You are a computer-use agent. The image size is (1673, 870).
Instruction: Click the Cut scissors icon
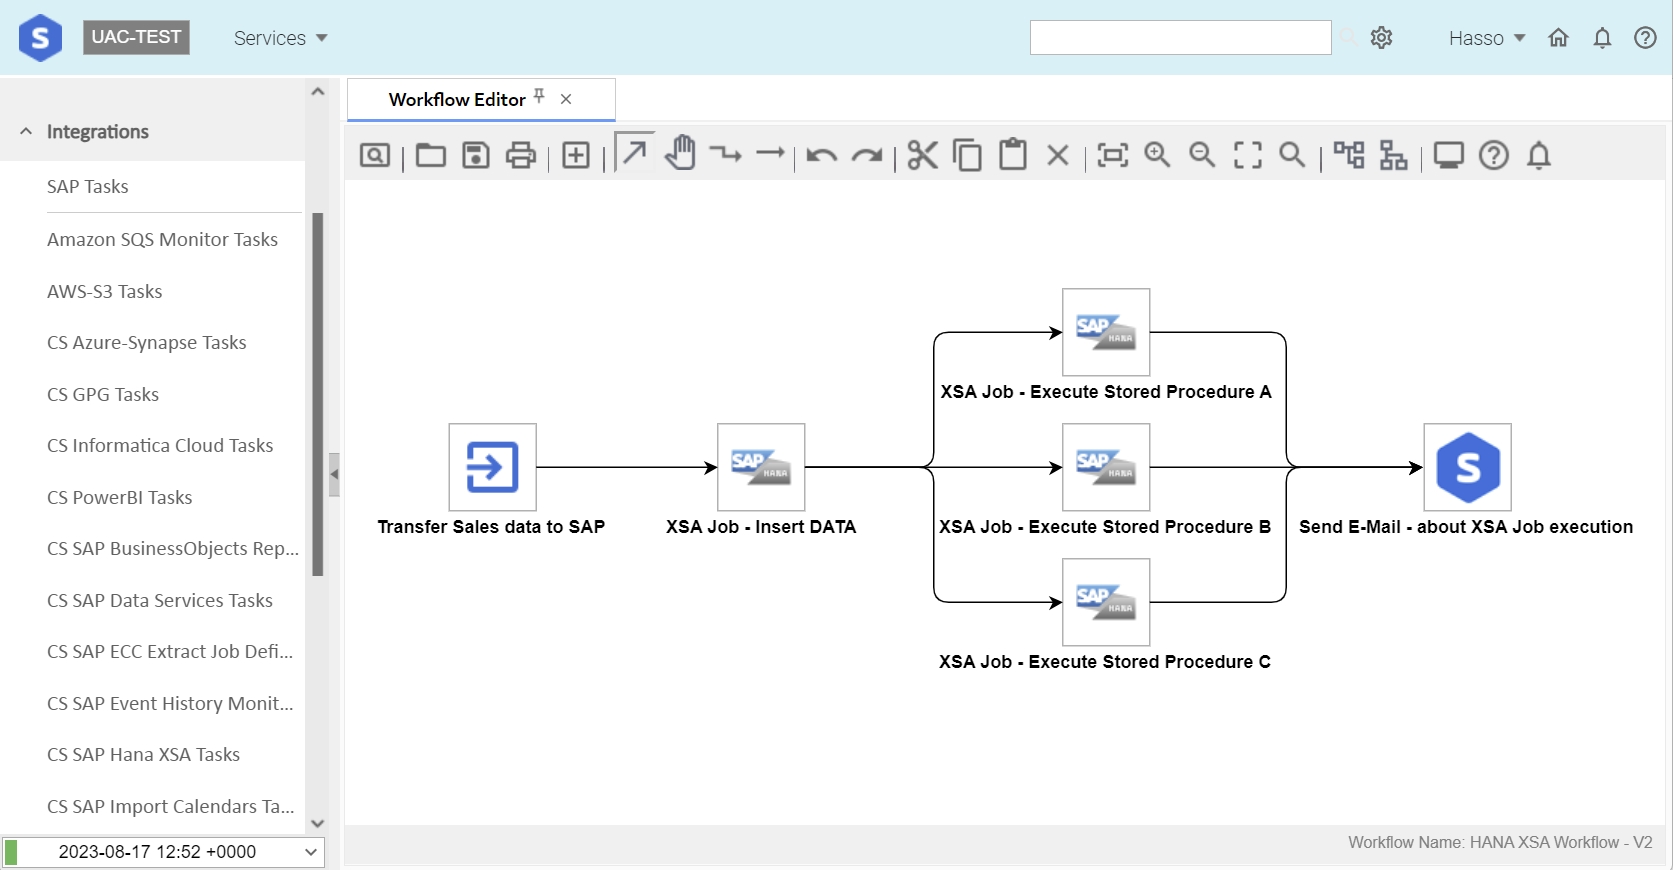(923, 155)
